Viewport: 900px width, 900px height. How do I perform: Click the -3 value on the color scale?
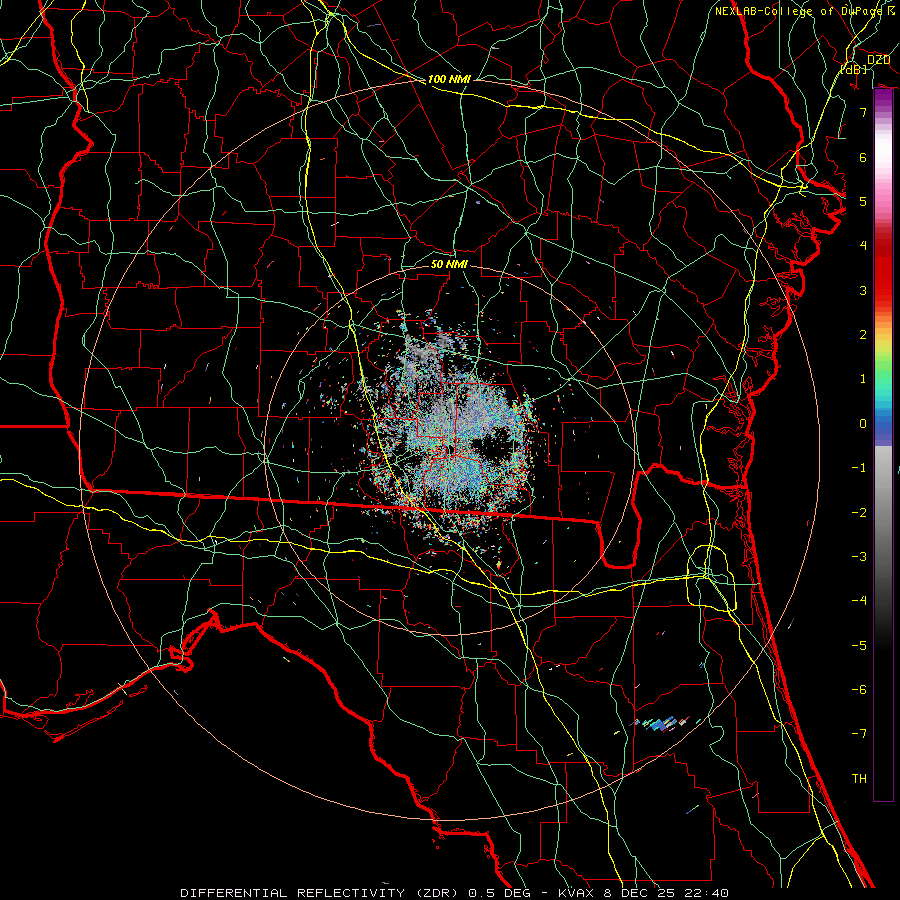coord(859,556)
